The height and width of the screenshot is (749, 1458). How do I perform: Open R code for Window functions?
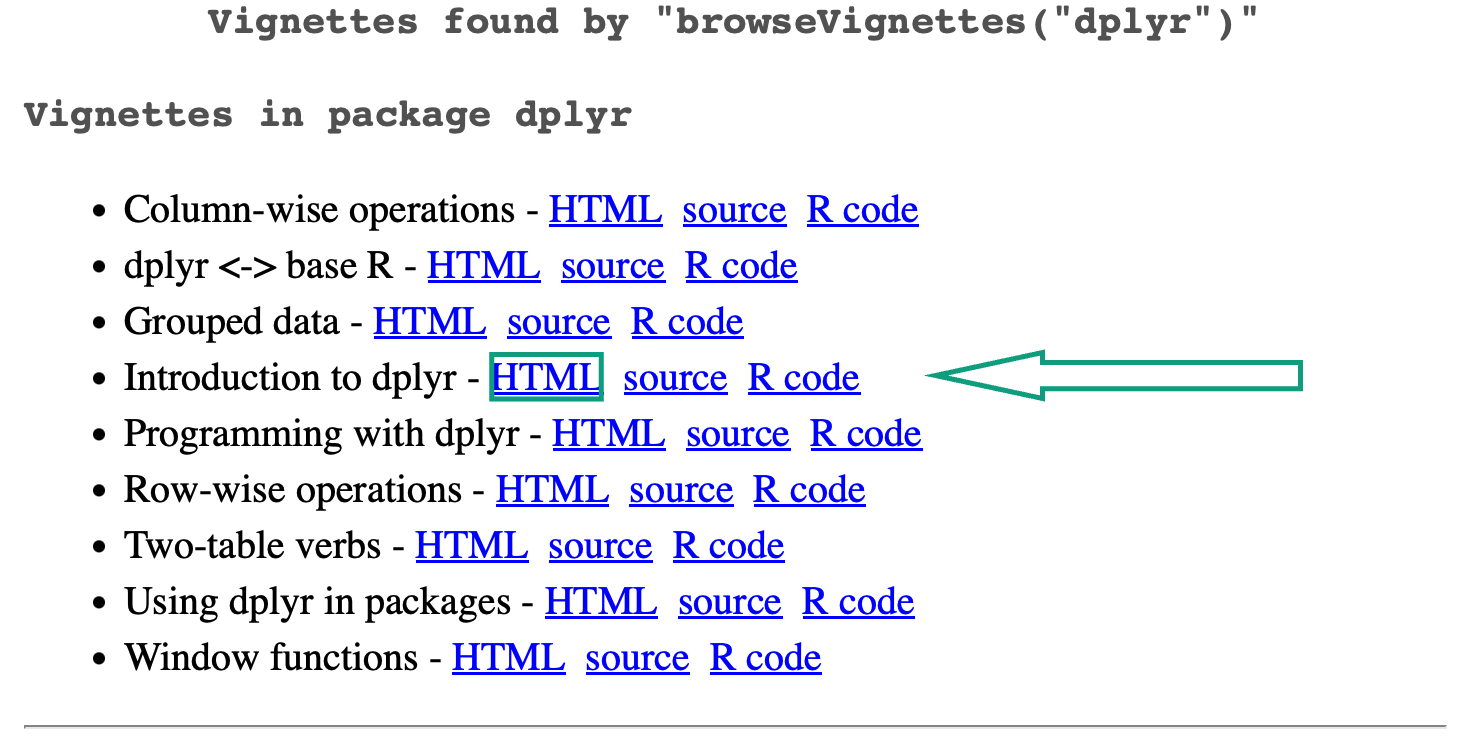[x=766, y=658]
